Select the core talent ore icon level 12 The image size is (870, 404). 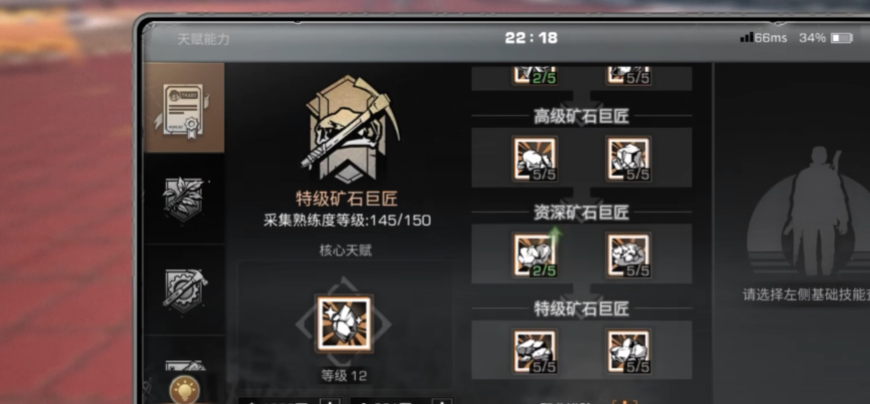tap(344, 324)
